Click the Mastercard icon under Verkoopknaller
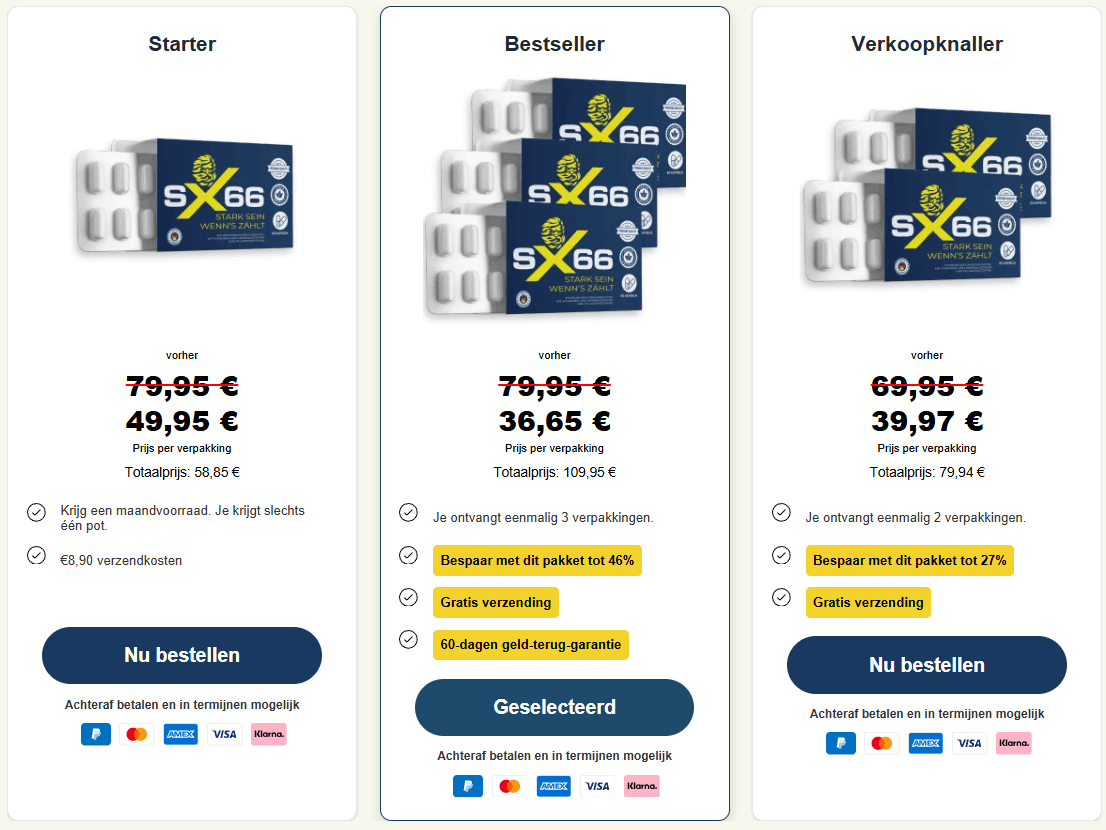The width and height of the screenshot is (1106, 830). (881, 743)
